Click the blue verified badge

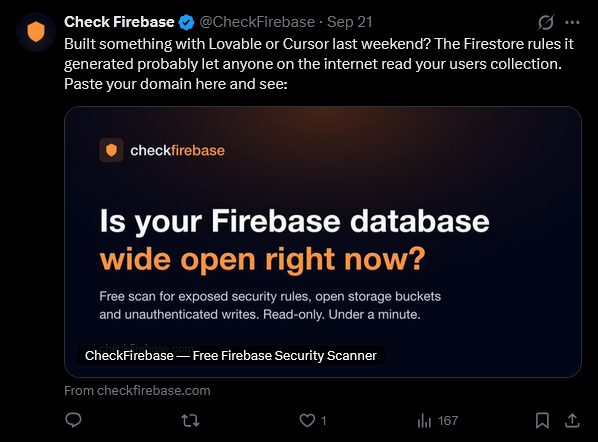pyautogui.click(x=186, y=22)
